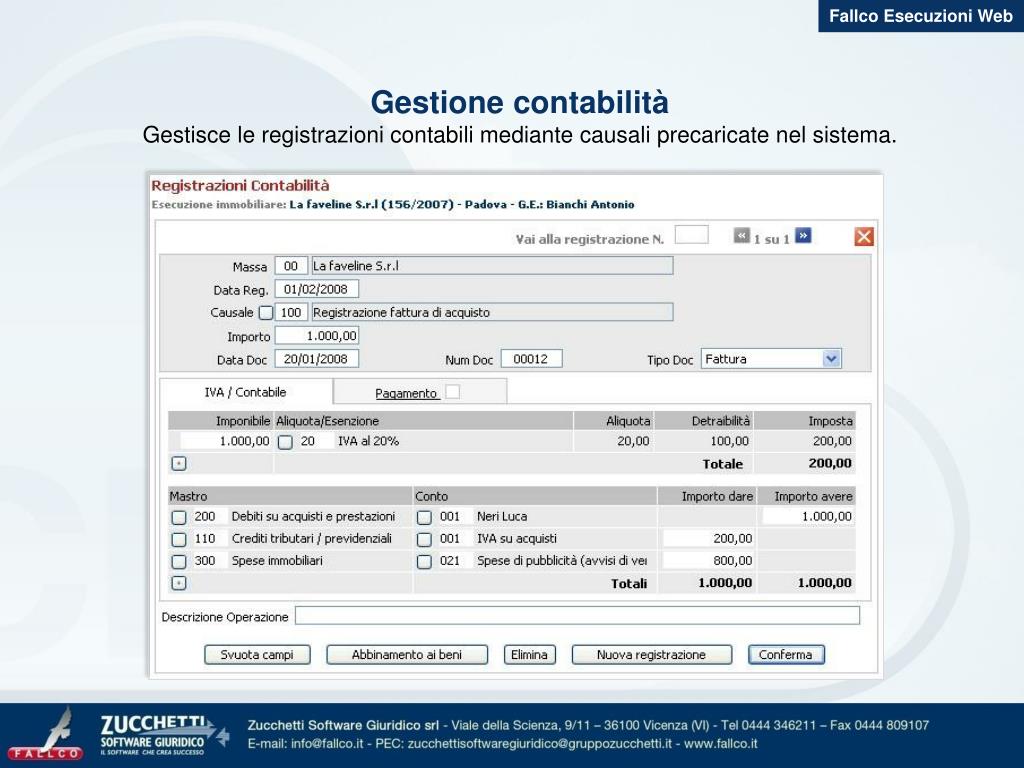Click the Conto code 021 field
The image size is (1024, 768).
tap(455, 560)
